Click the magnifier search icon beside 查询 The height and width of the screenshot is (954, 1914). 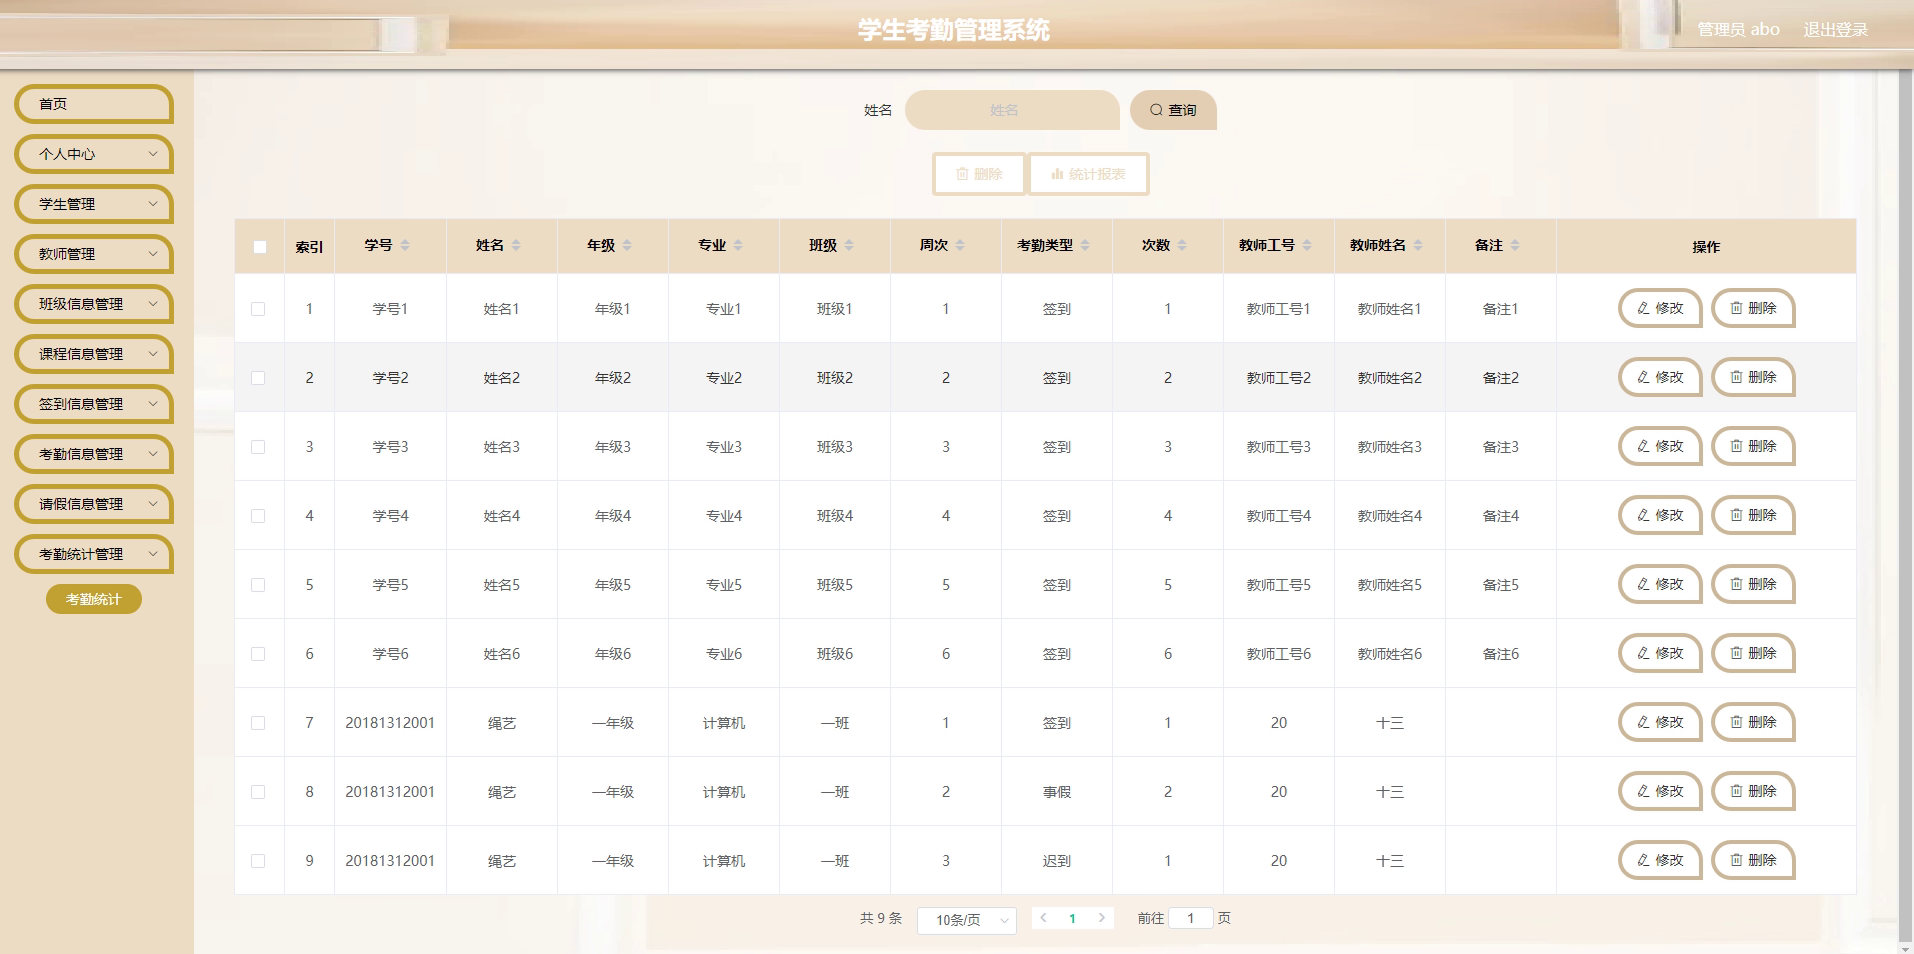point(1156,110)
